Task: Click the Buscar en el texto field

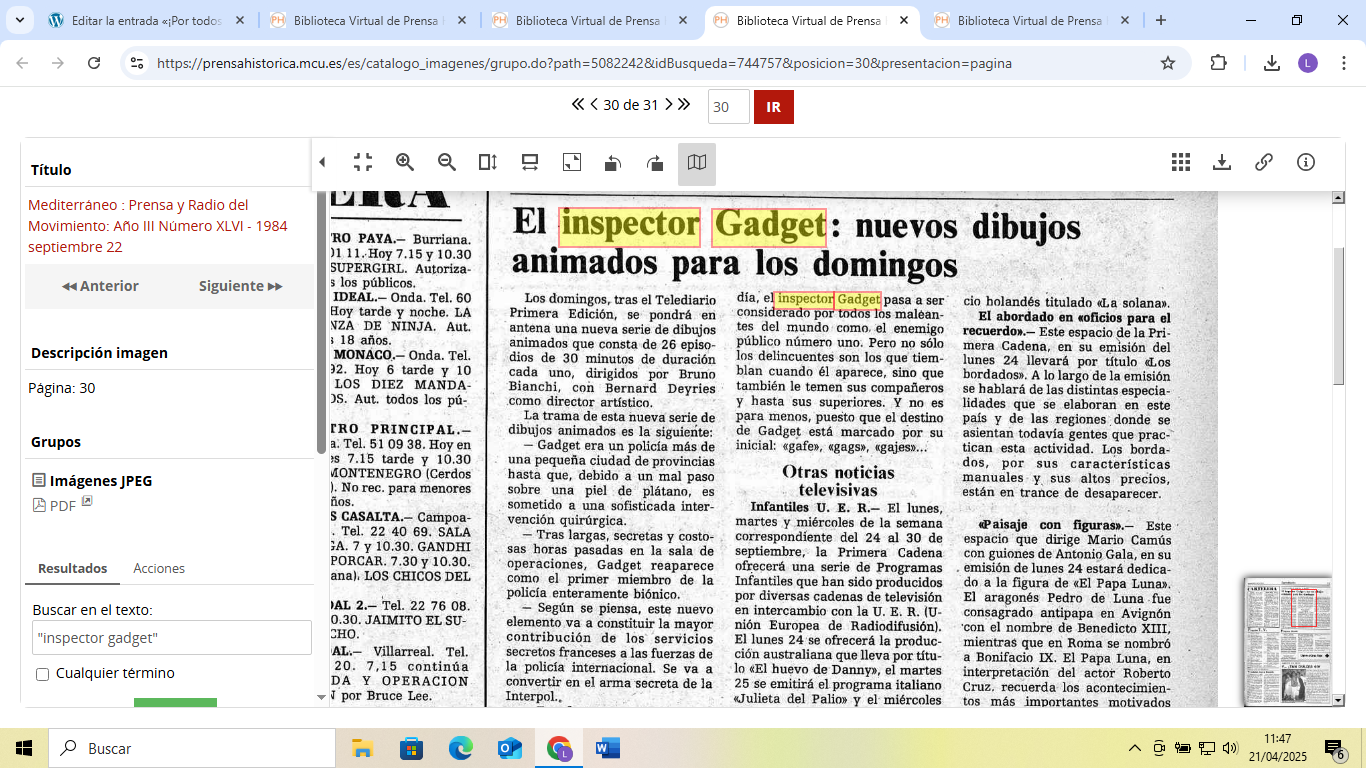Action: (172, 638)
